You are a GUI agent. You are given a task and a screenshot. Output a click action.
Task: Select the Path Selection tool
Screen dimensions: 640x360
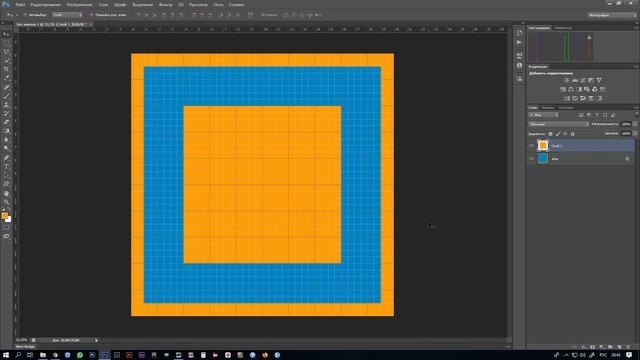[6, 175]
